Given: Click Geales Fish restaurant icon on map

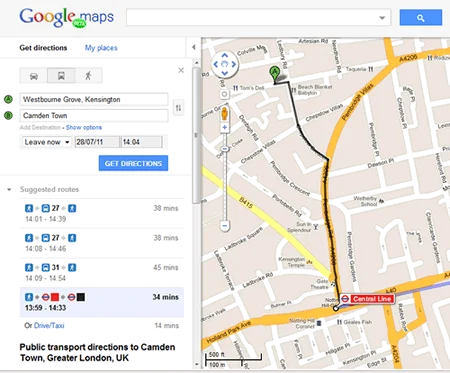Looking at the screenshot, I should tap(339, 322).
